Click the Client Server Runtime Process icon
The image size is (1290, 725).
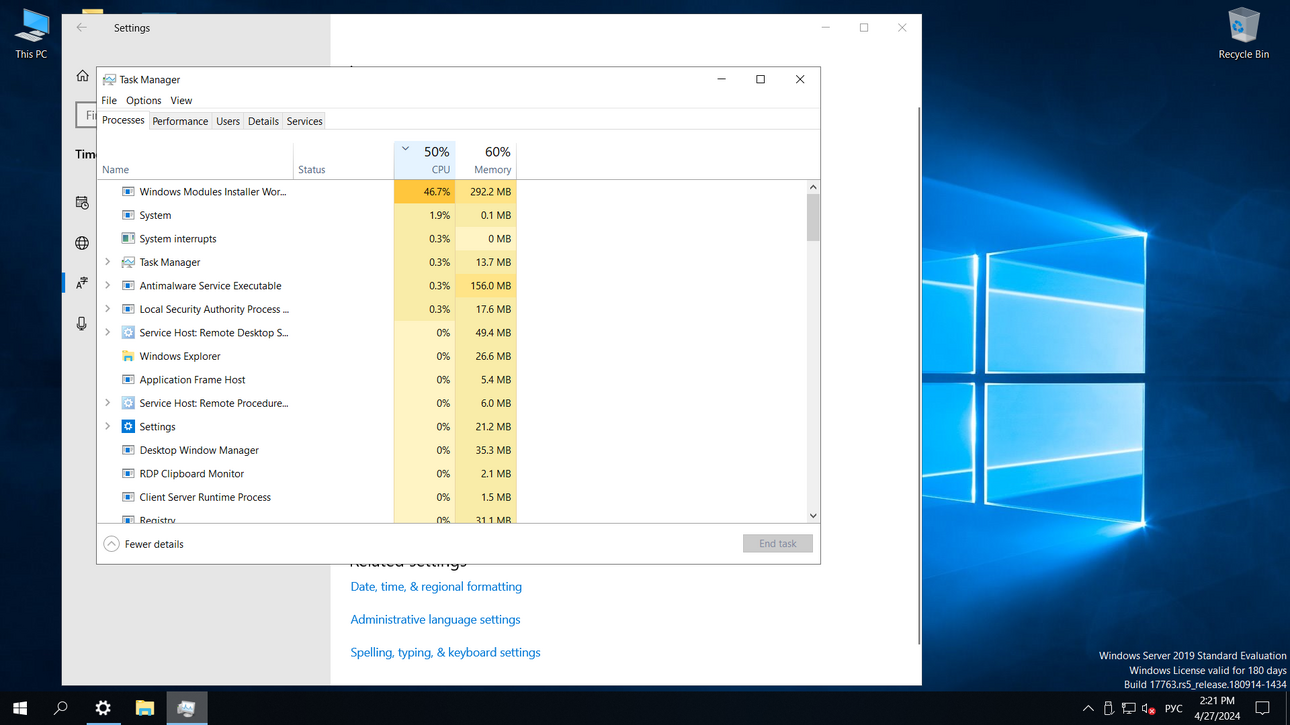pos(128,497)
